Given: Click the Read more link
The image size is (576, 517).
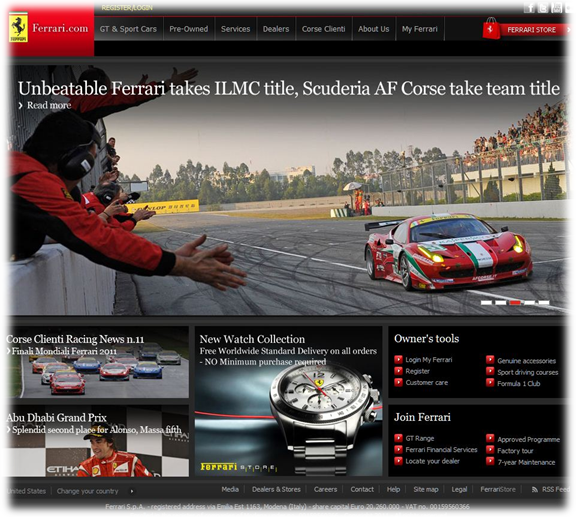Looking at the screenshot, I should 49,105.
